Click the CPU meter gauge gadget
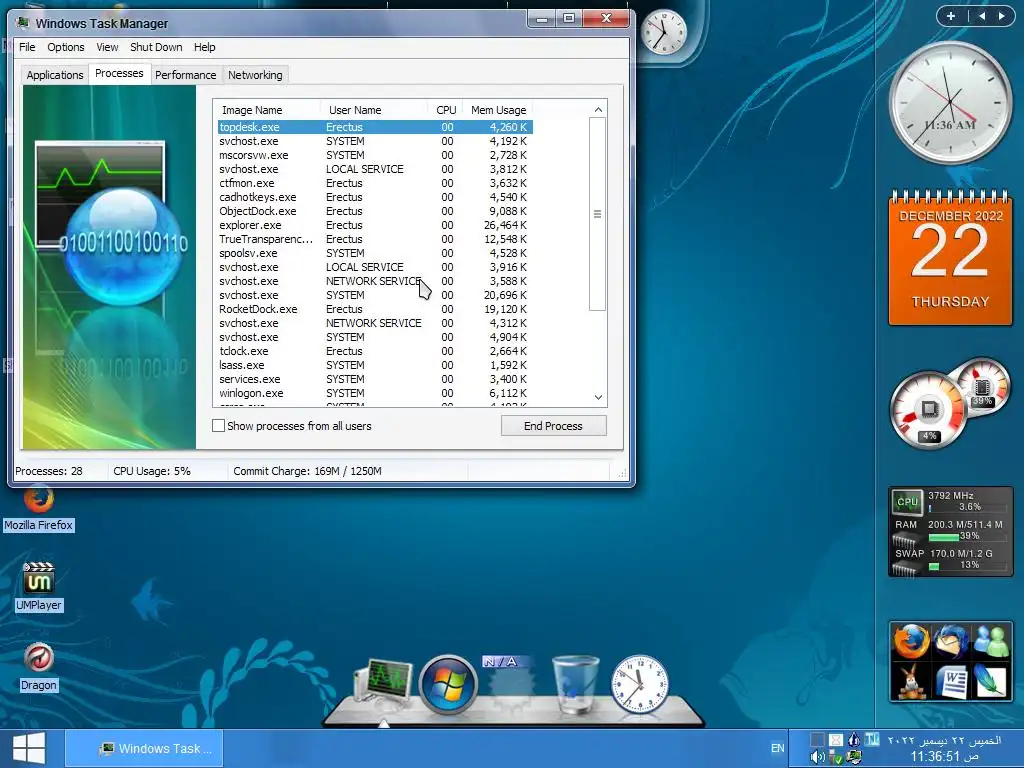Image resolution: width=1024 pixels, height=768 pixels. (948, 402)
